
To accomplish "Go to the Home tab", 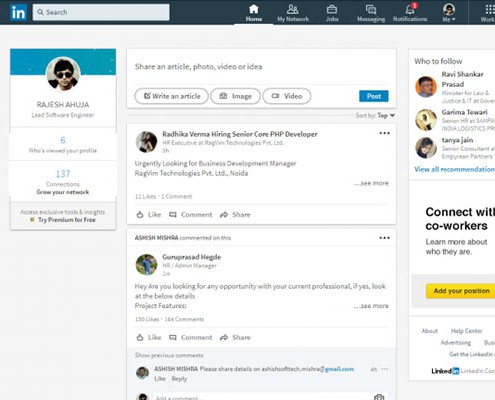I will pos(254,13).
